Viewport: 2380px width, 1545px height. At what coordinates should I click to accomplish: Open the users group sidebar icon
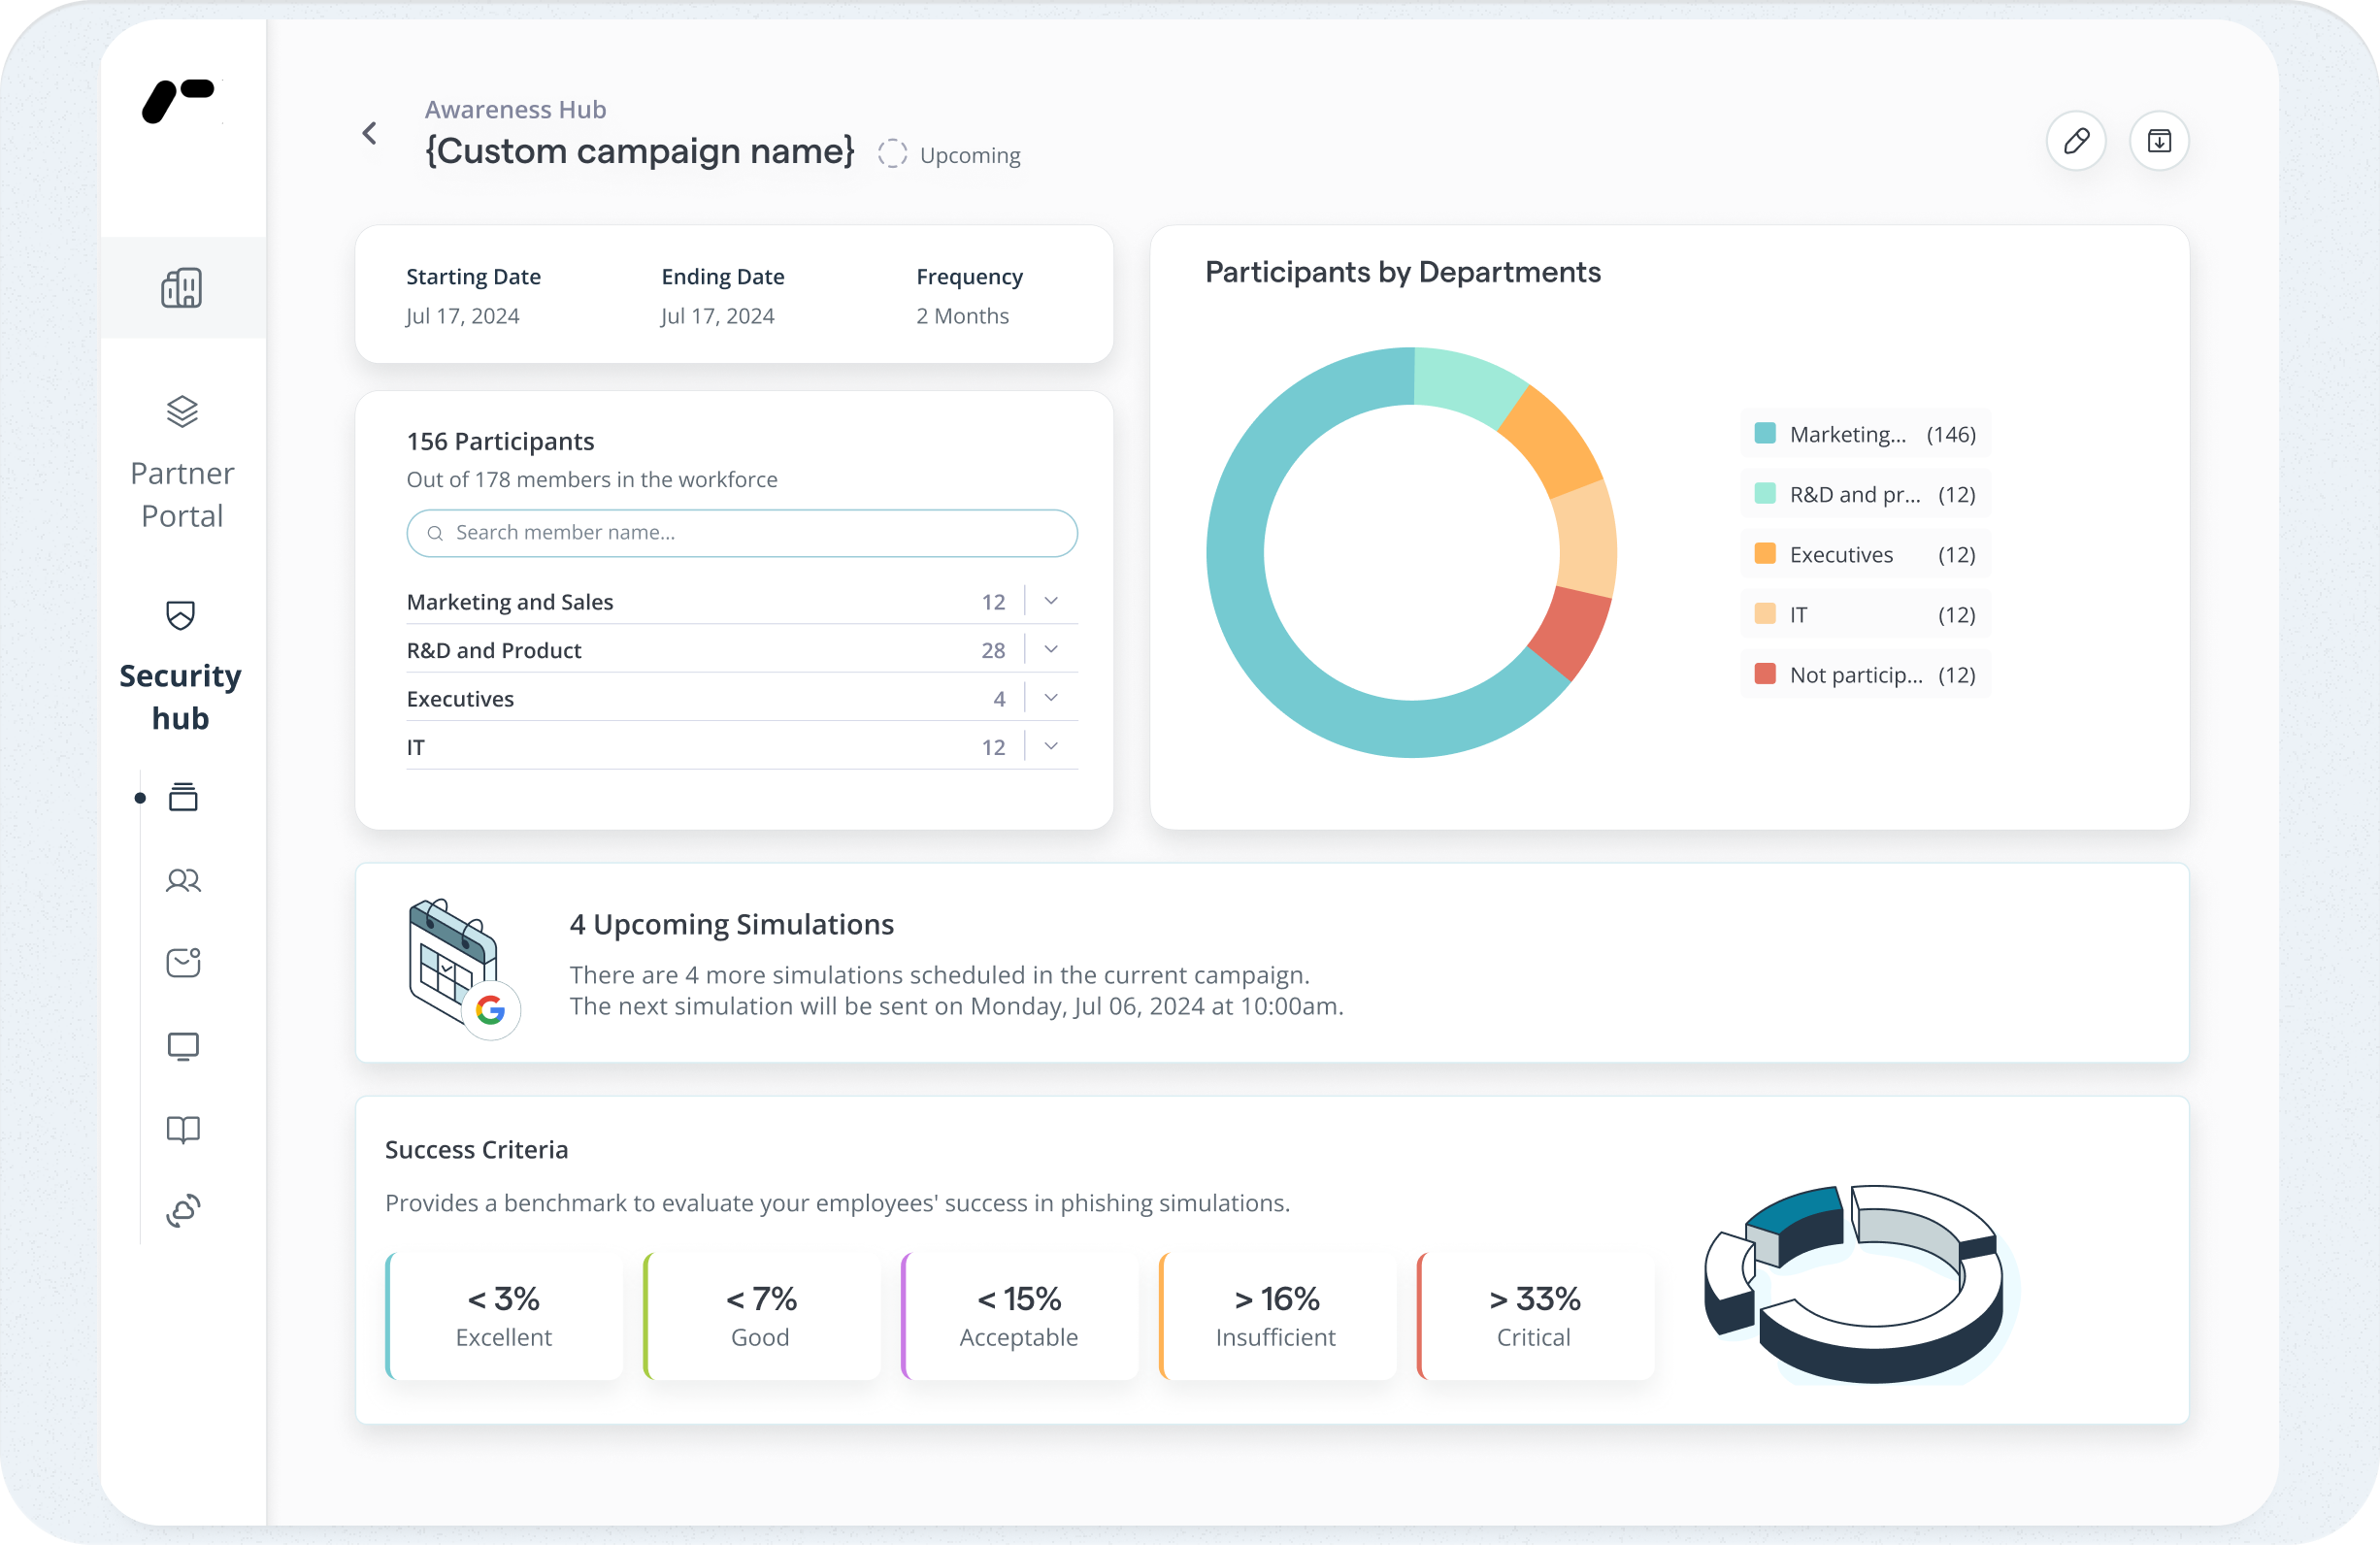point(183,880)
